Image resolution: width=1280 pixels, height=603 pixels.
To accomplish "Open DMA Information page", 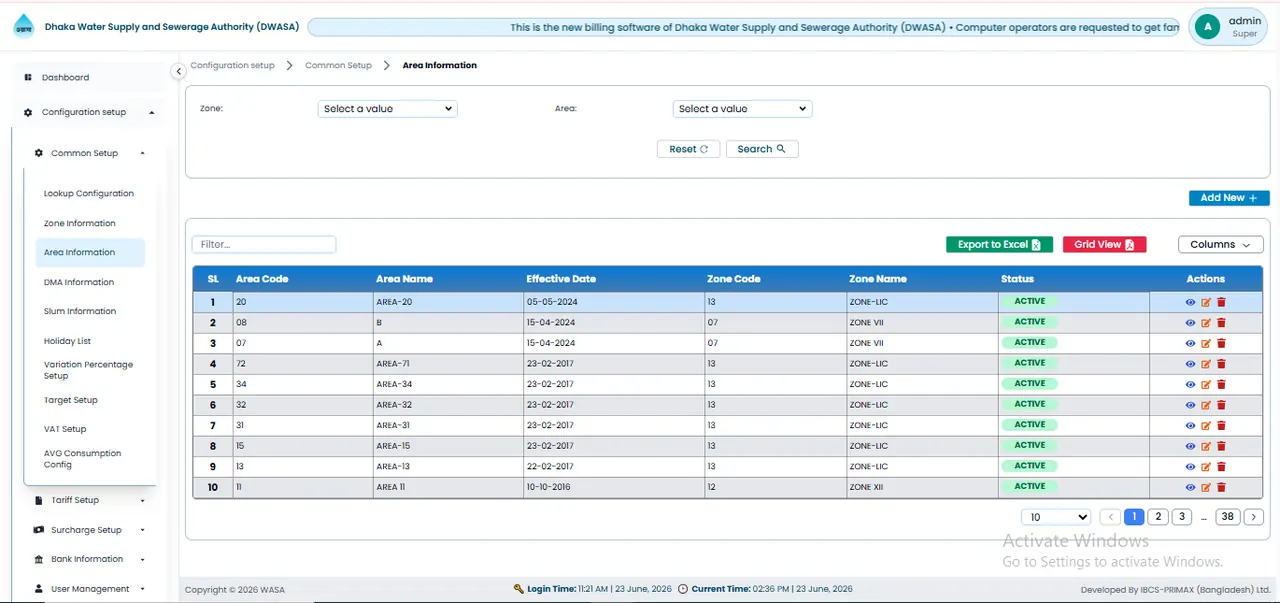I will click(79, 282).
